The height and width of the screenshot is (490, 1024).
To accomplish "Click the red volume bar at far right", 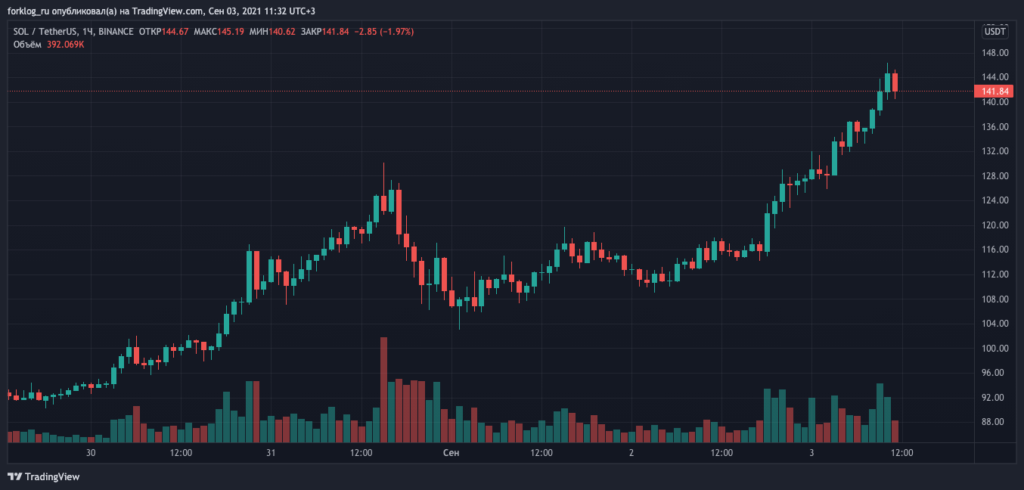I will [895, 431].
